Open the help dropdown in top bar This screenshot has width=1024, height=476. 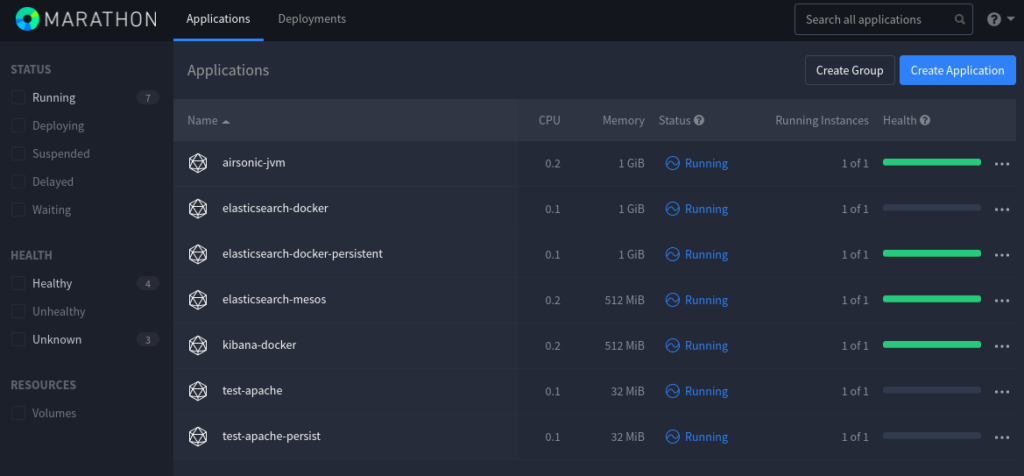[999, 19]
